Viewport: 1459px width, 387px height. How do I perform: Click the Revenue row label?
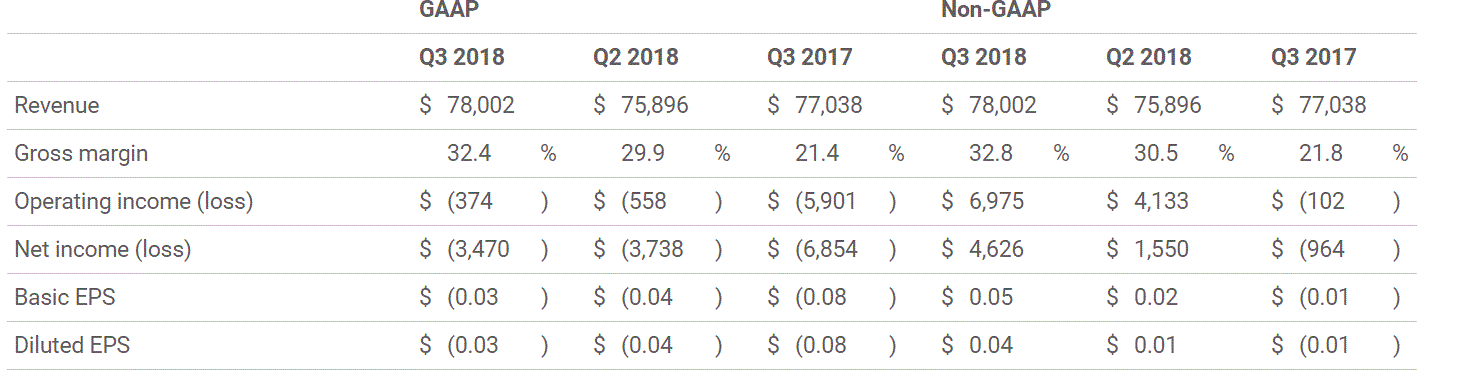click(x=57, y=105)
